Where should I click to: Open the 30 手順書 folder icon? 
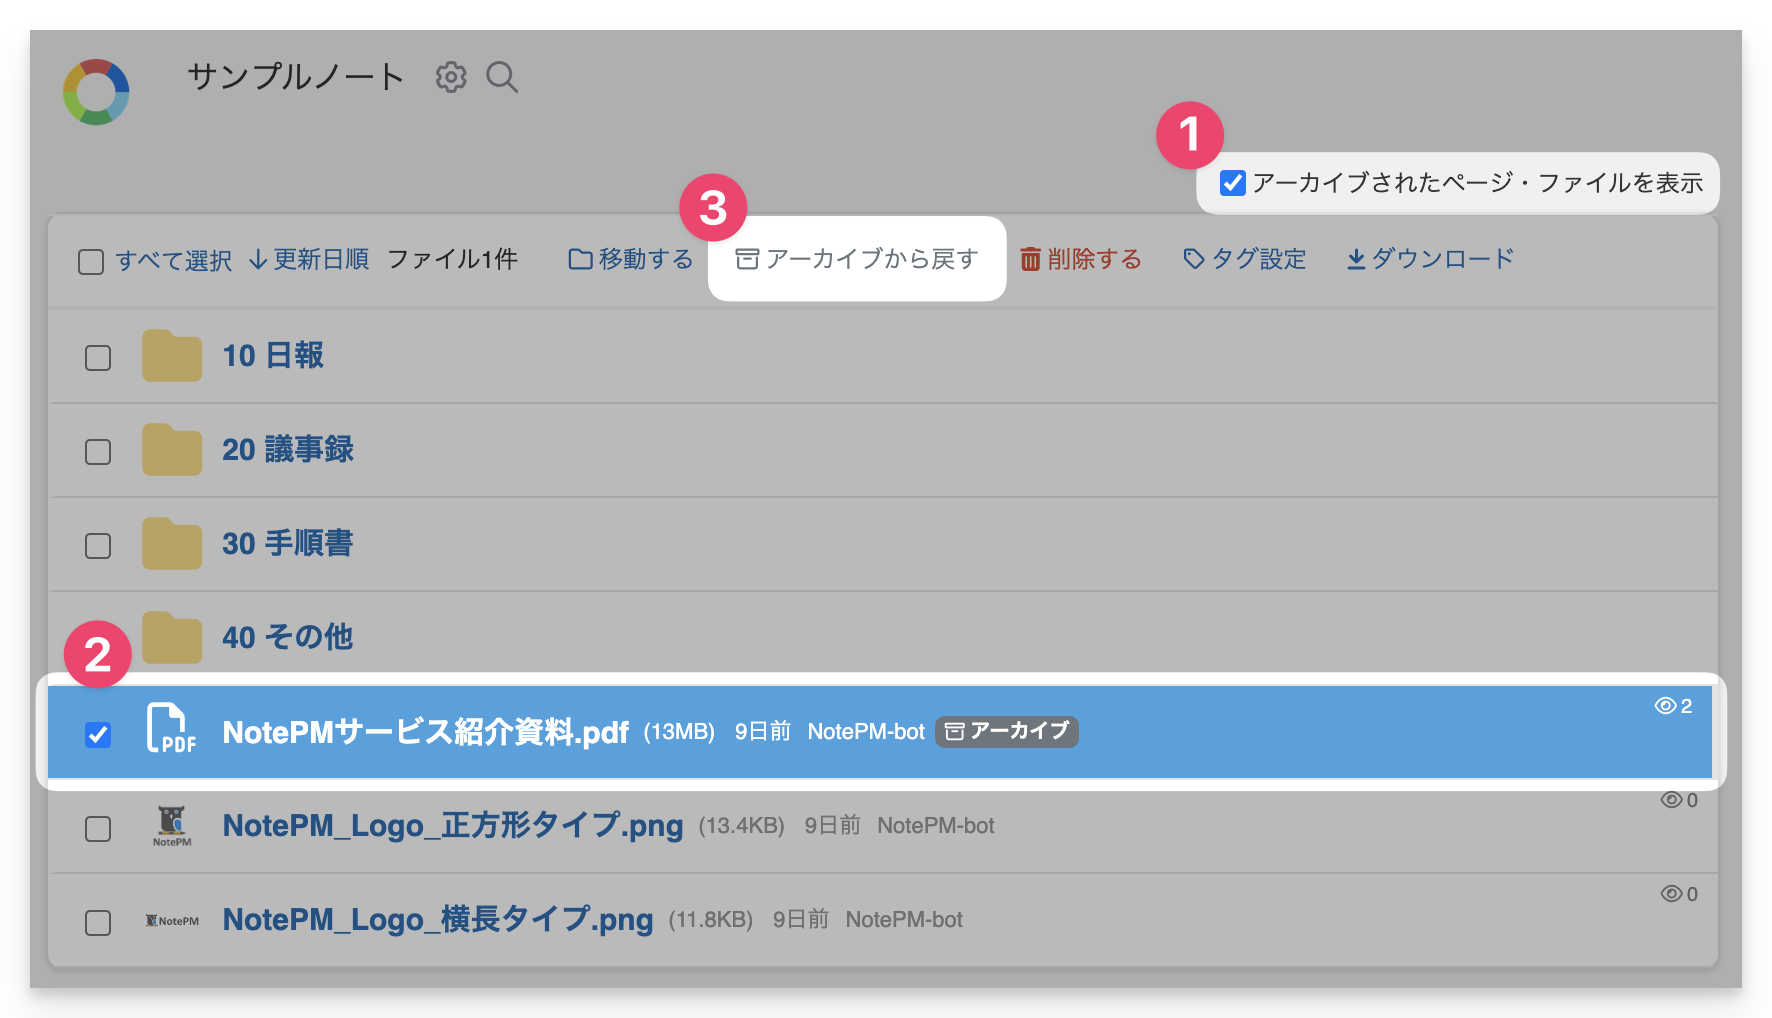172,544
